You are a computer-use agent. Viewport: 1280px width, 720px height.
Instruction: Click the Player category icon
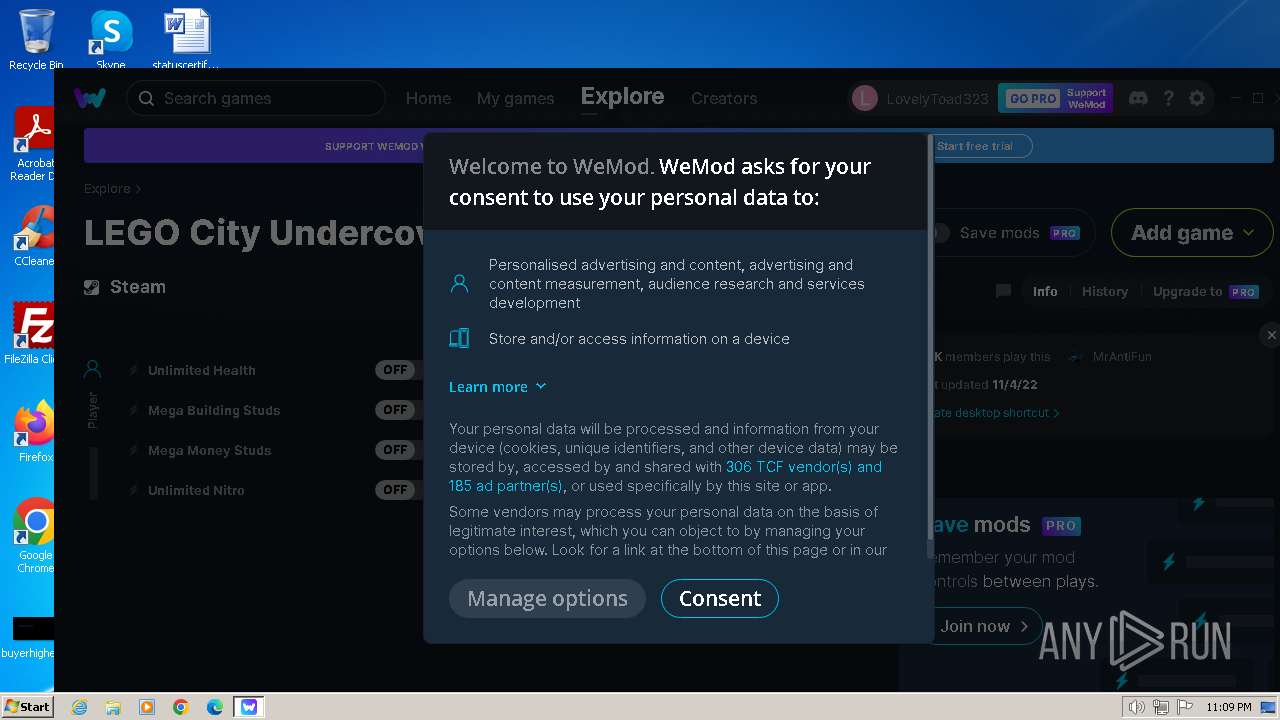point(92,369)
